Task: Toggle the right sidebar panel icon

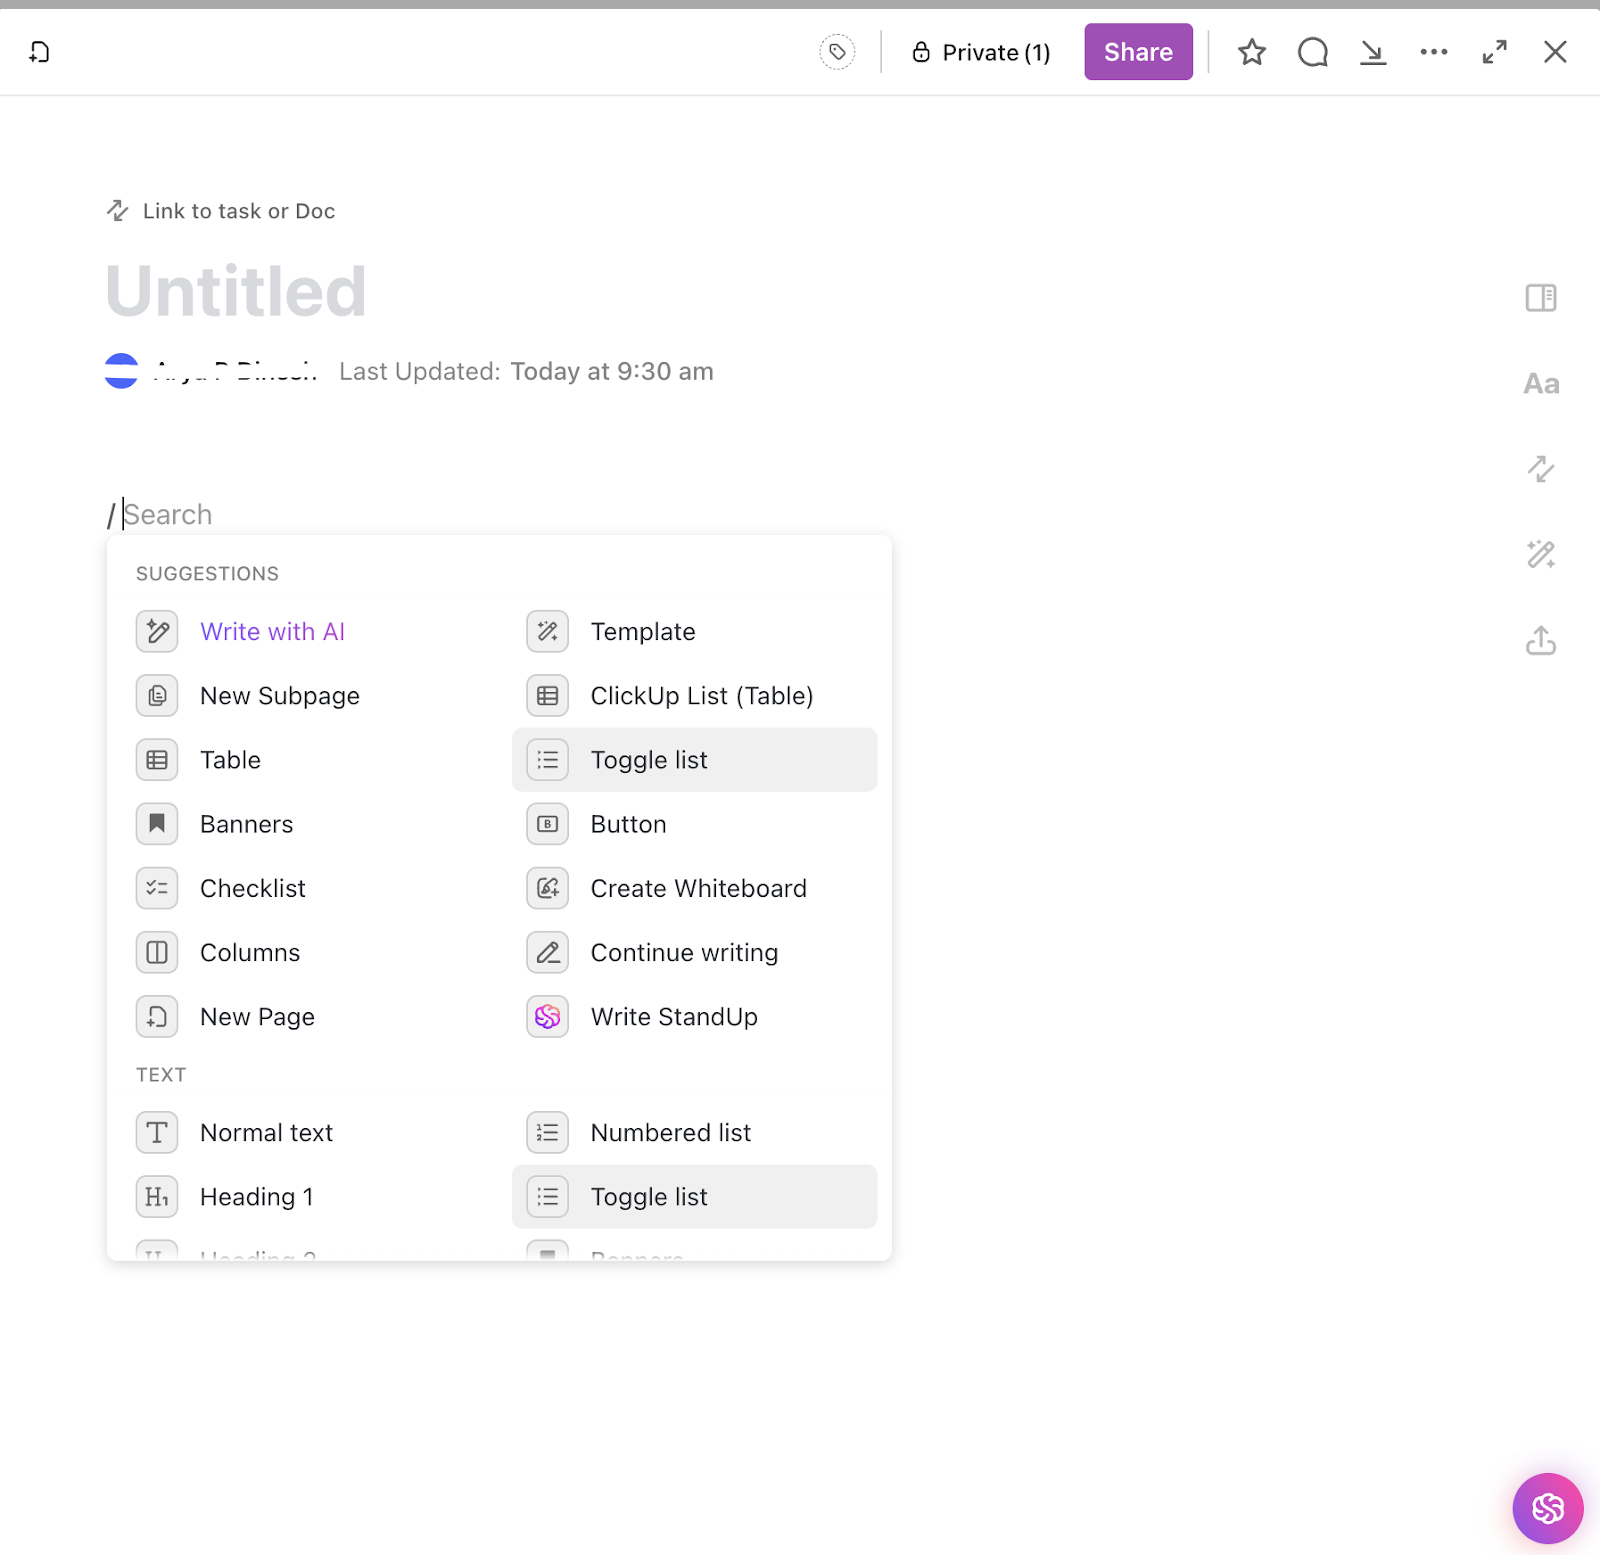Action: coord(1541,298)
